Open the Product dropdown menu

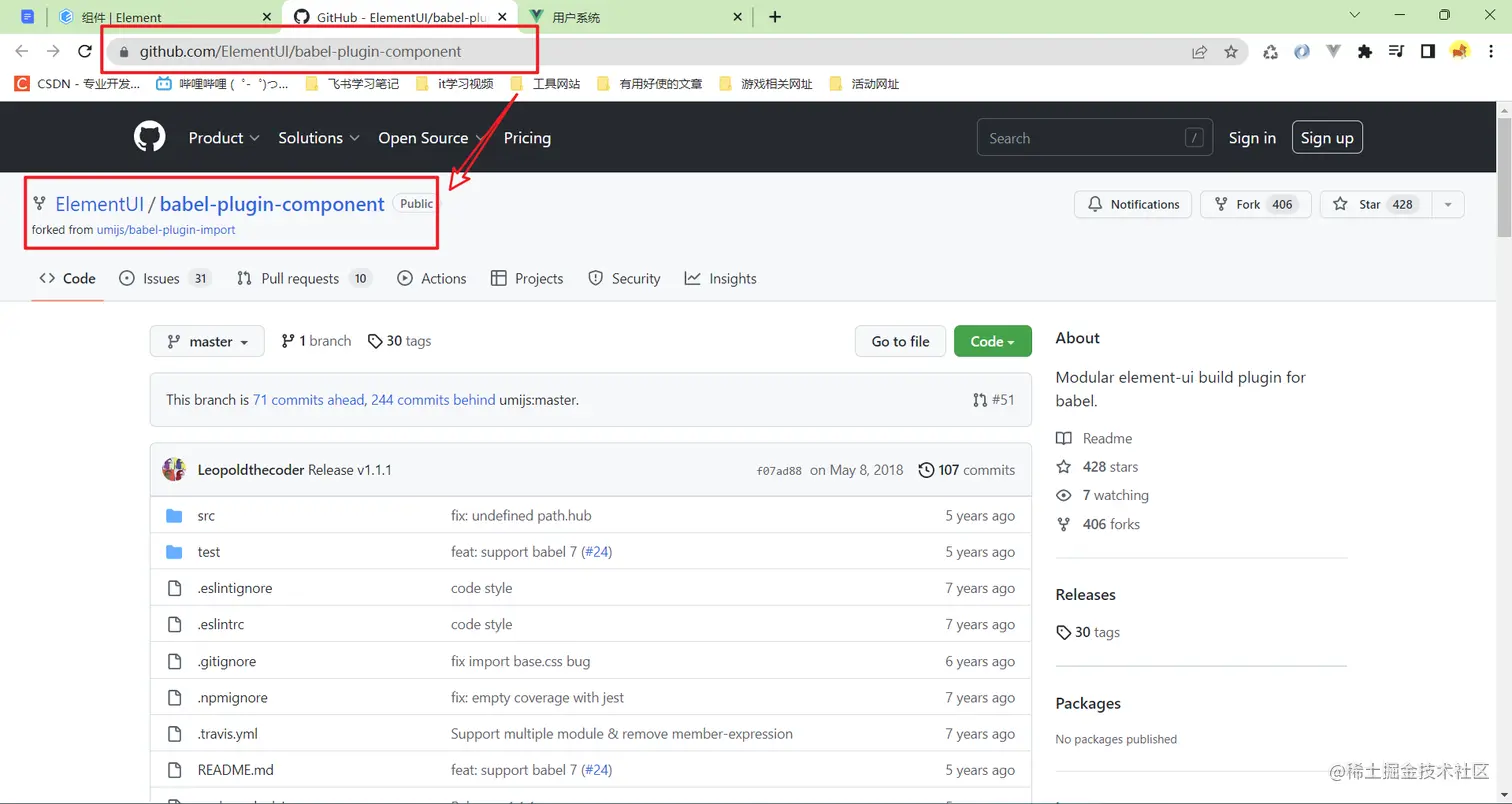(224, 138)
